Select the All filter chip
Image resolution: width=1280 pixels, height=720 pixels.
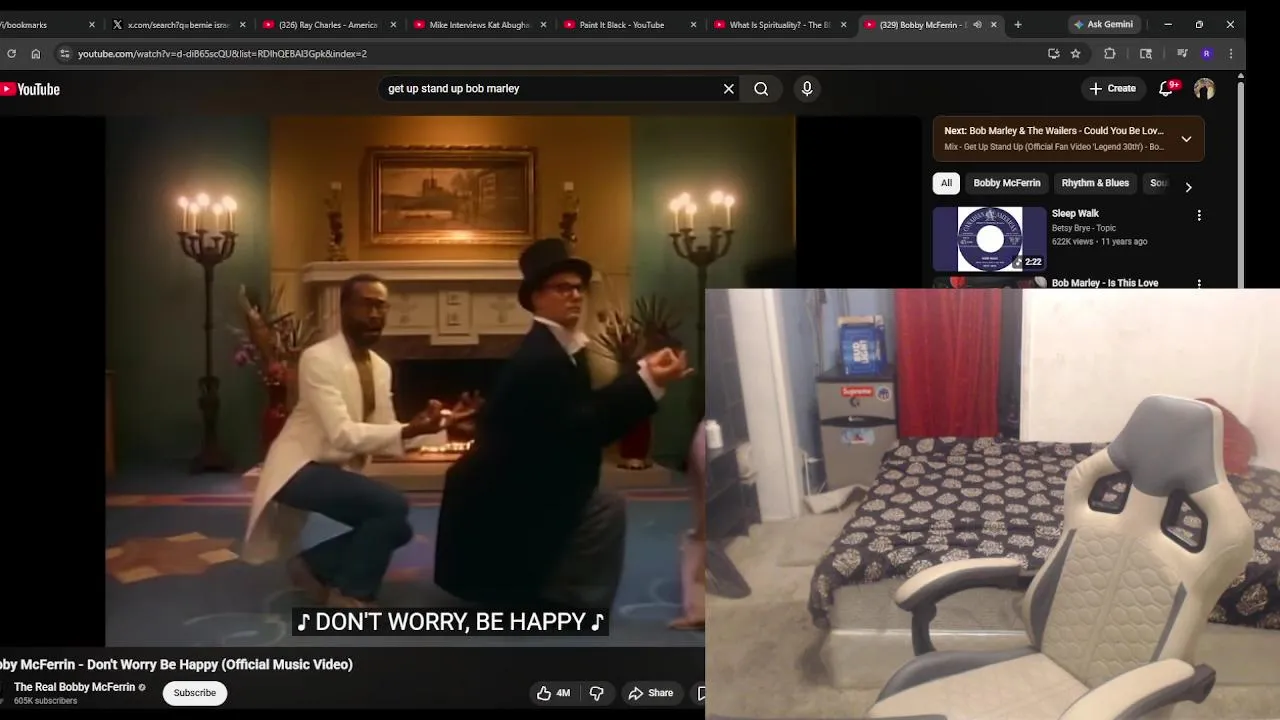946,183
